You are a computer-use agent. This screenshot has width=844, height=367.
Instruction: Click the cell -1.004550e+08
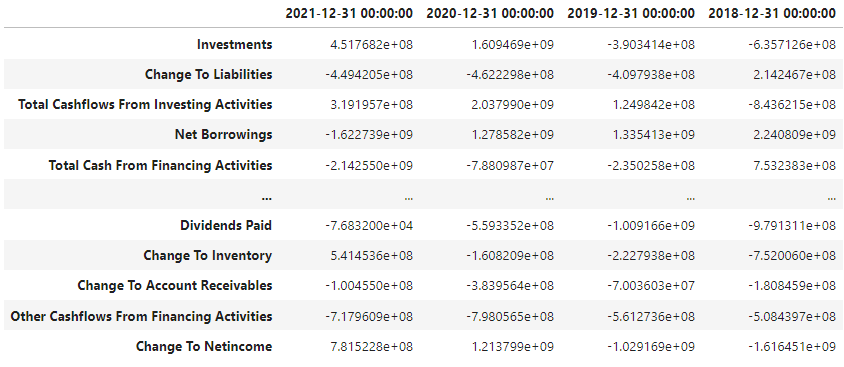coord(369,285)
